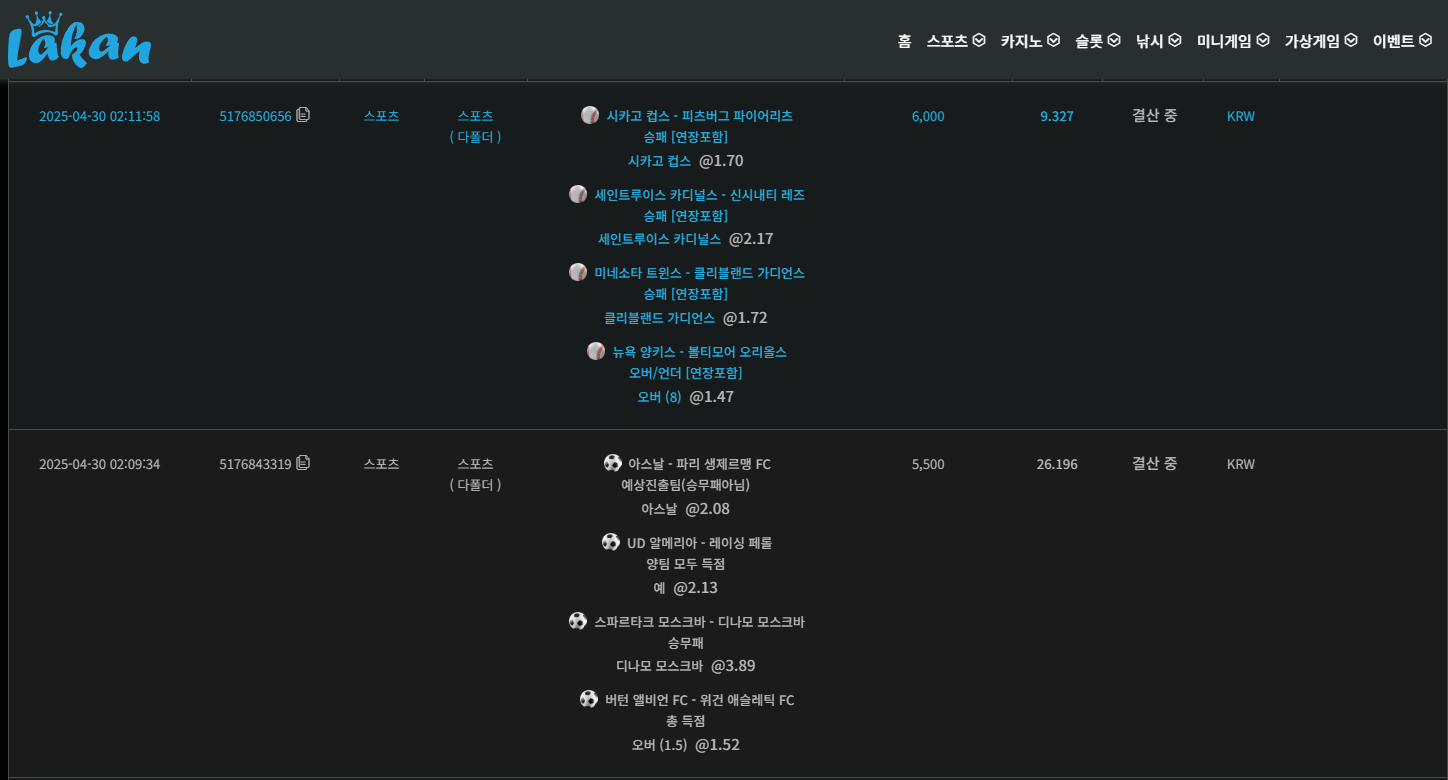Copy bet ID 5176850656 with copy icon
The width and height of the screenshot is (1448, 780).
coord(303,115)
